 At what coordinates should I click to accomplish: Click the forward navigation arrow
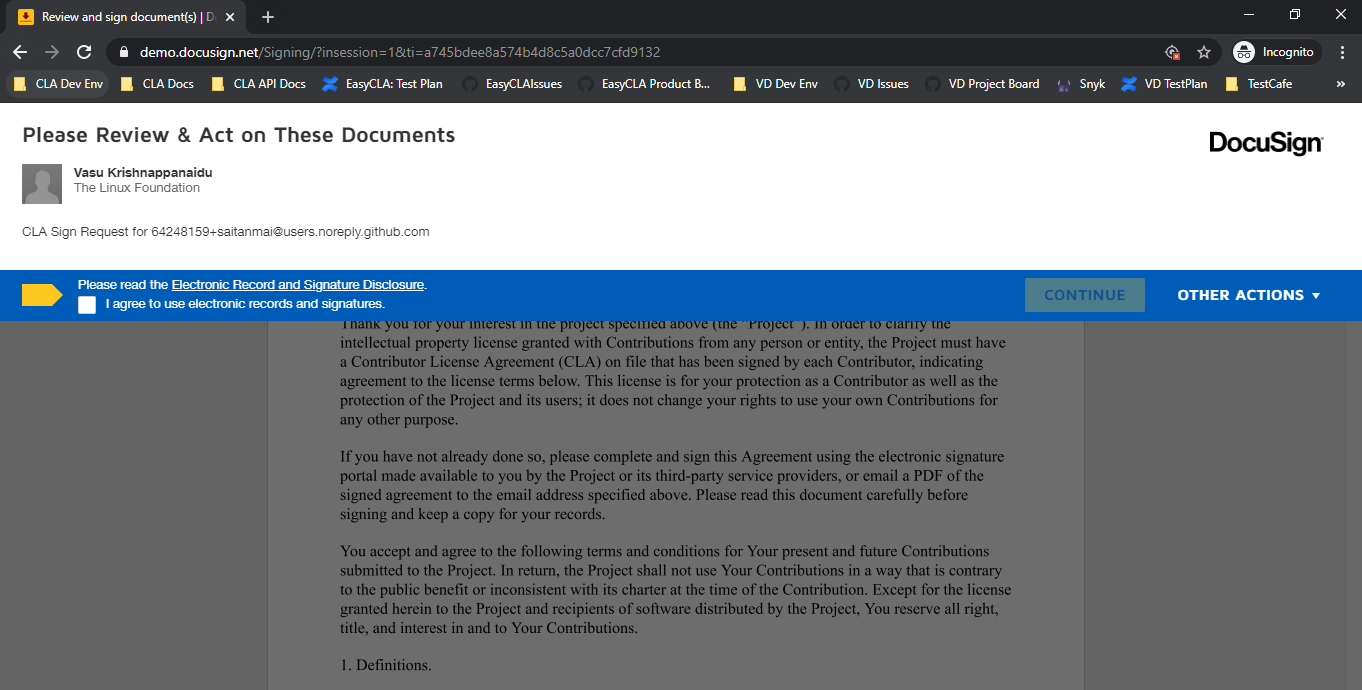tap(52, 51)
